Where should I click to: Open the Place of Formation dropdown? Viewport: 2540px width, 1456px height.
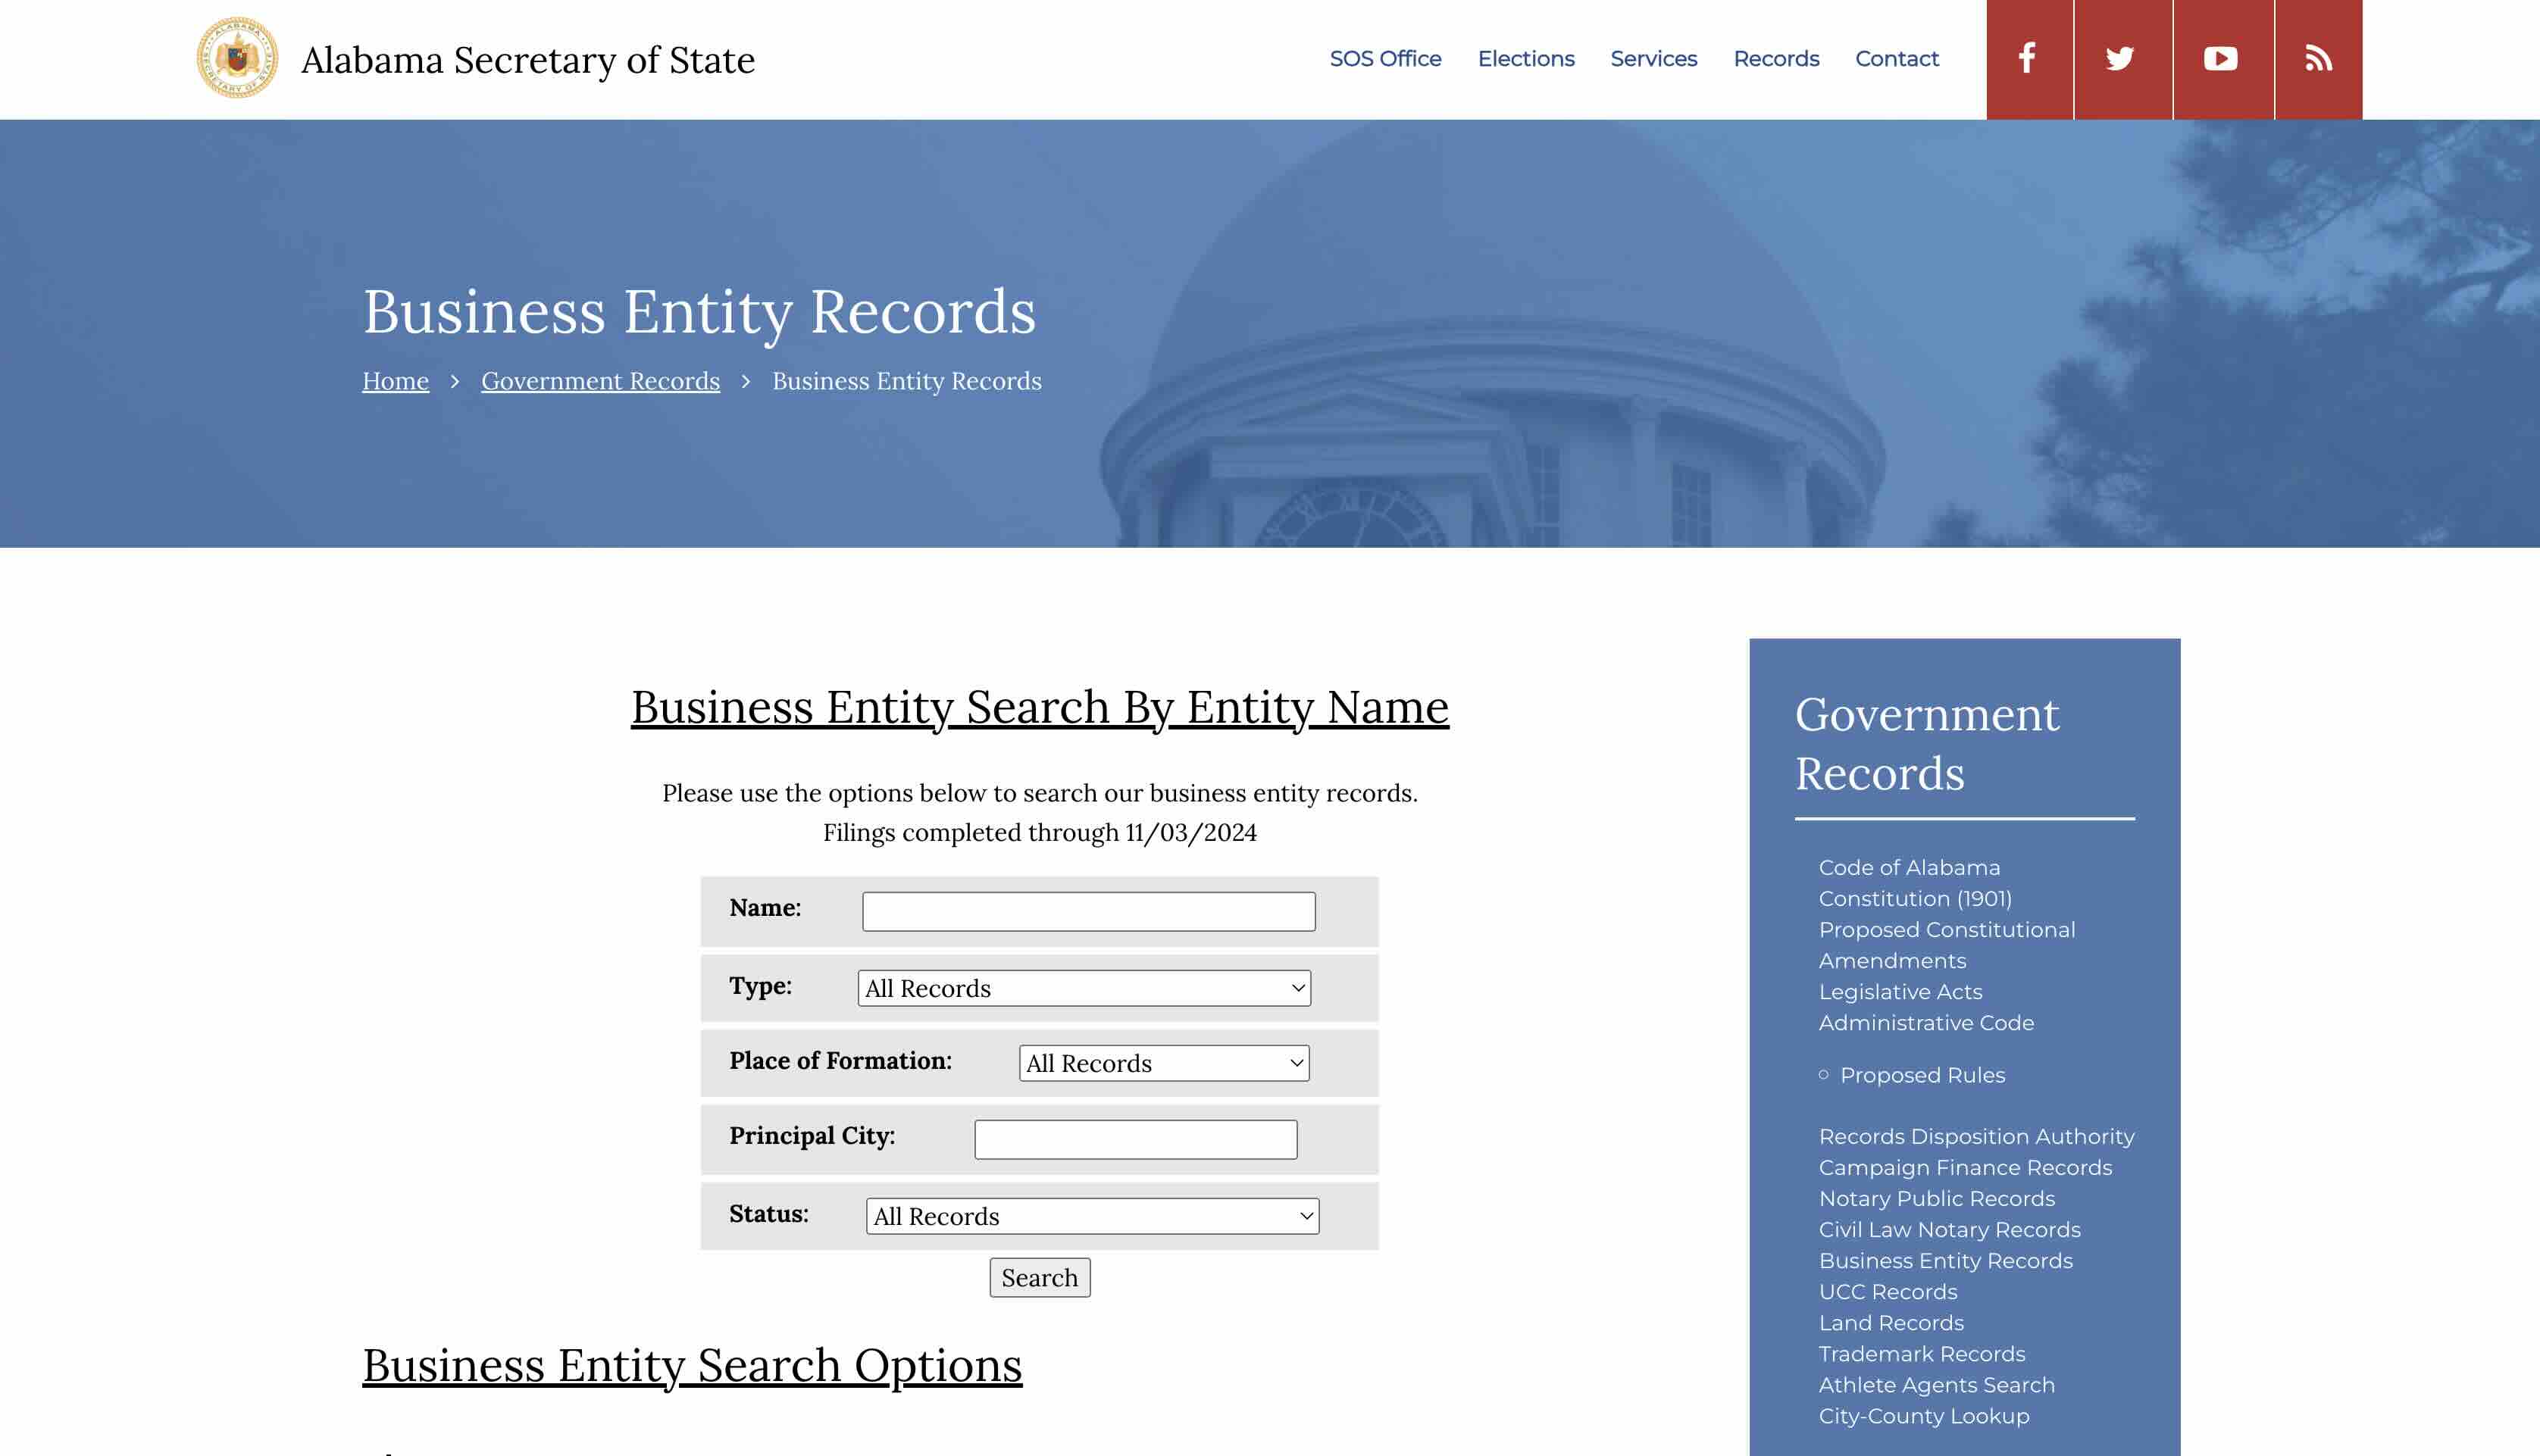point(1160,1064)
